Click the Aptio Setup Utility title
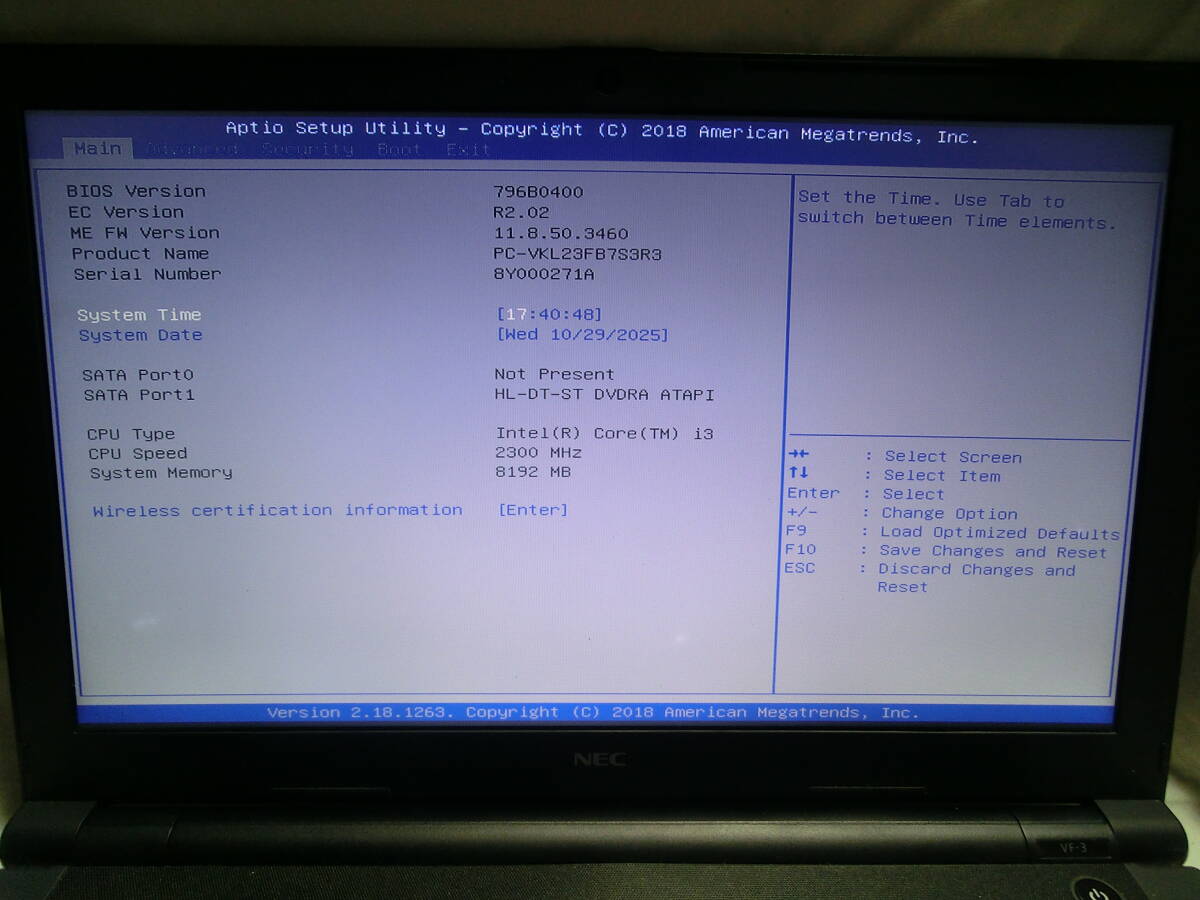This screenshot has height=900, width=1200. 602,131
